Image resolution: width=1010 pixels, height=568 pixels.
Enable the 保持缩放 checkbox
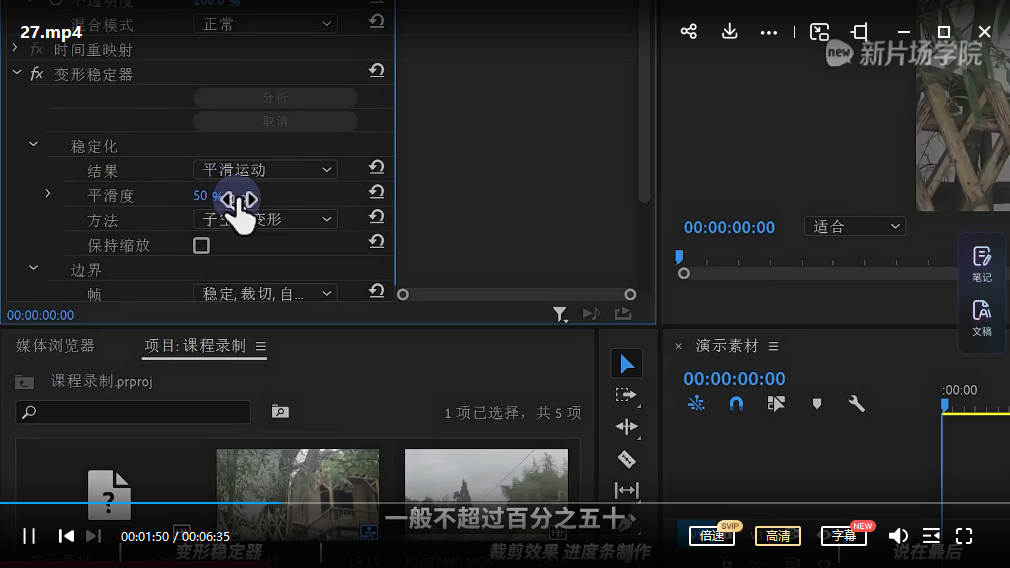tap(201, 245)
